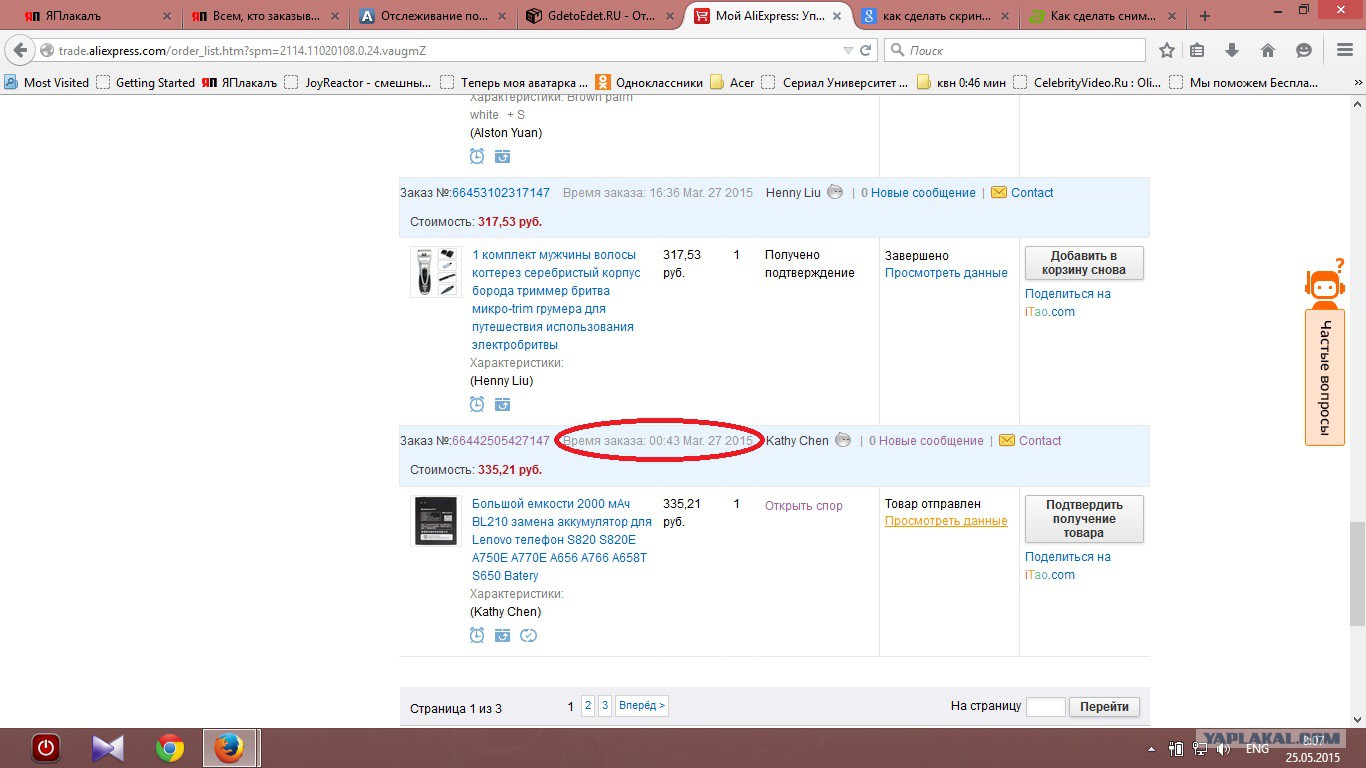
Task: Go to the Firefox Home page icon
Action: pos(1268,50)
